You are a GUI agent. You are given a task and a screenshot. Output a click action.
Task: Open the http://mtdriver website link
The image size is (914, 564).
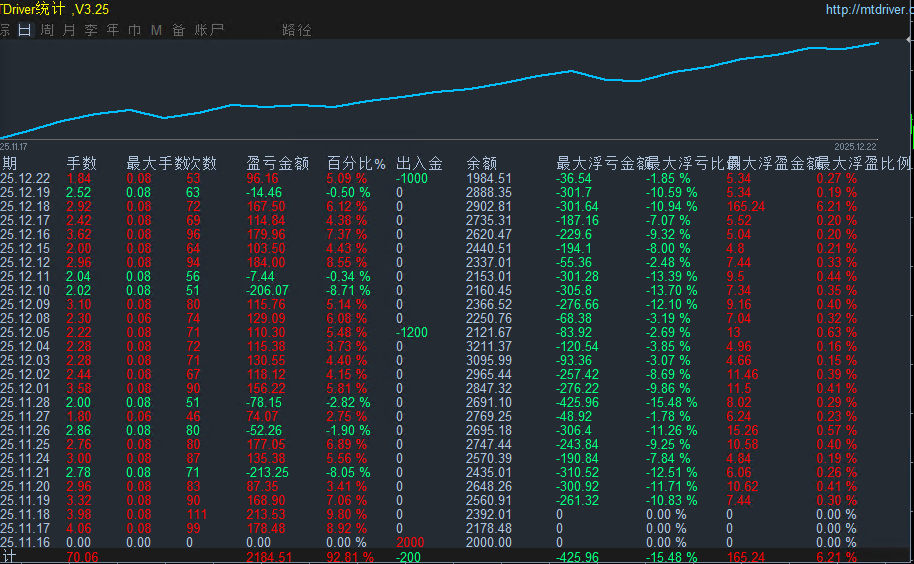[x=869, y=9]
